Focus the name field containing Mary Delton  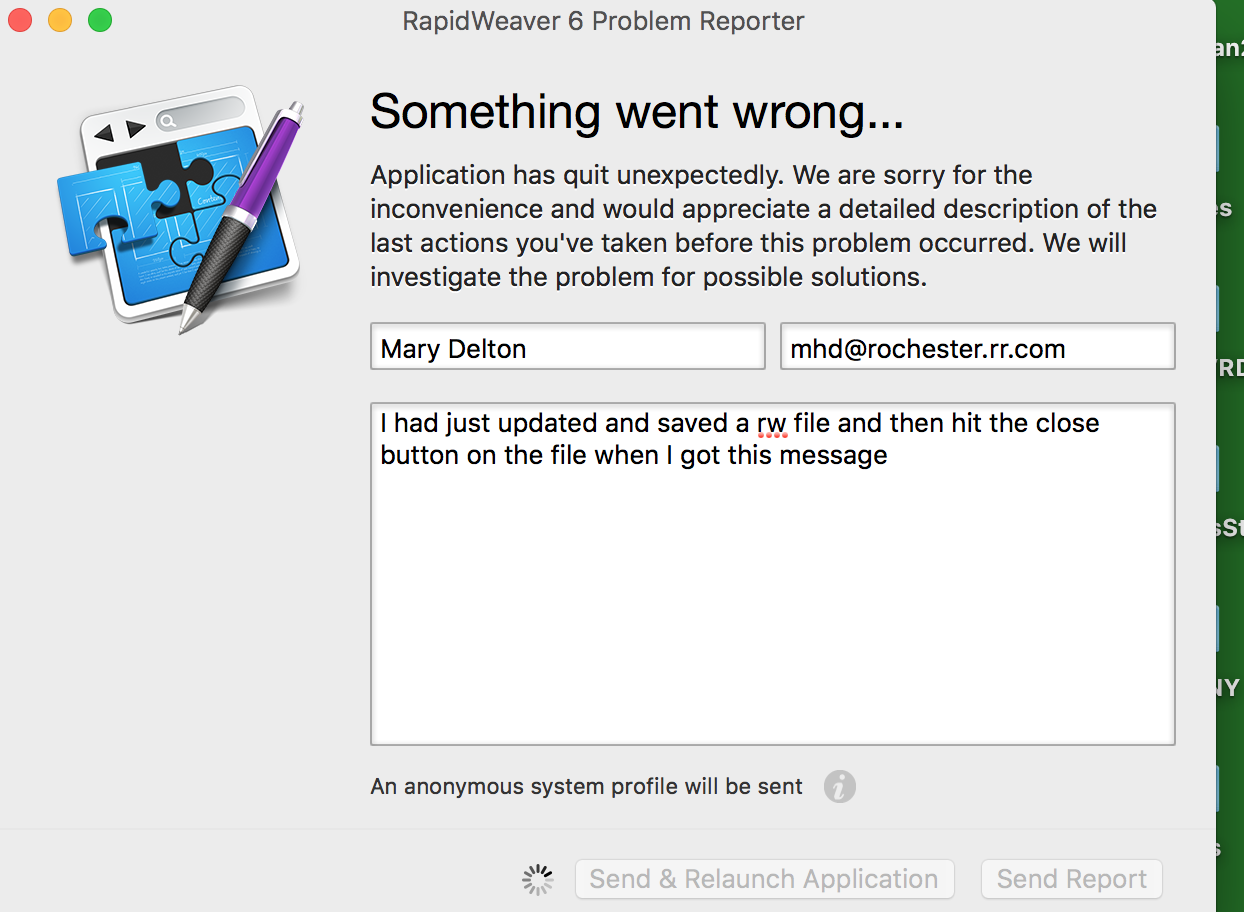567,348
